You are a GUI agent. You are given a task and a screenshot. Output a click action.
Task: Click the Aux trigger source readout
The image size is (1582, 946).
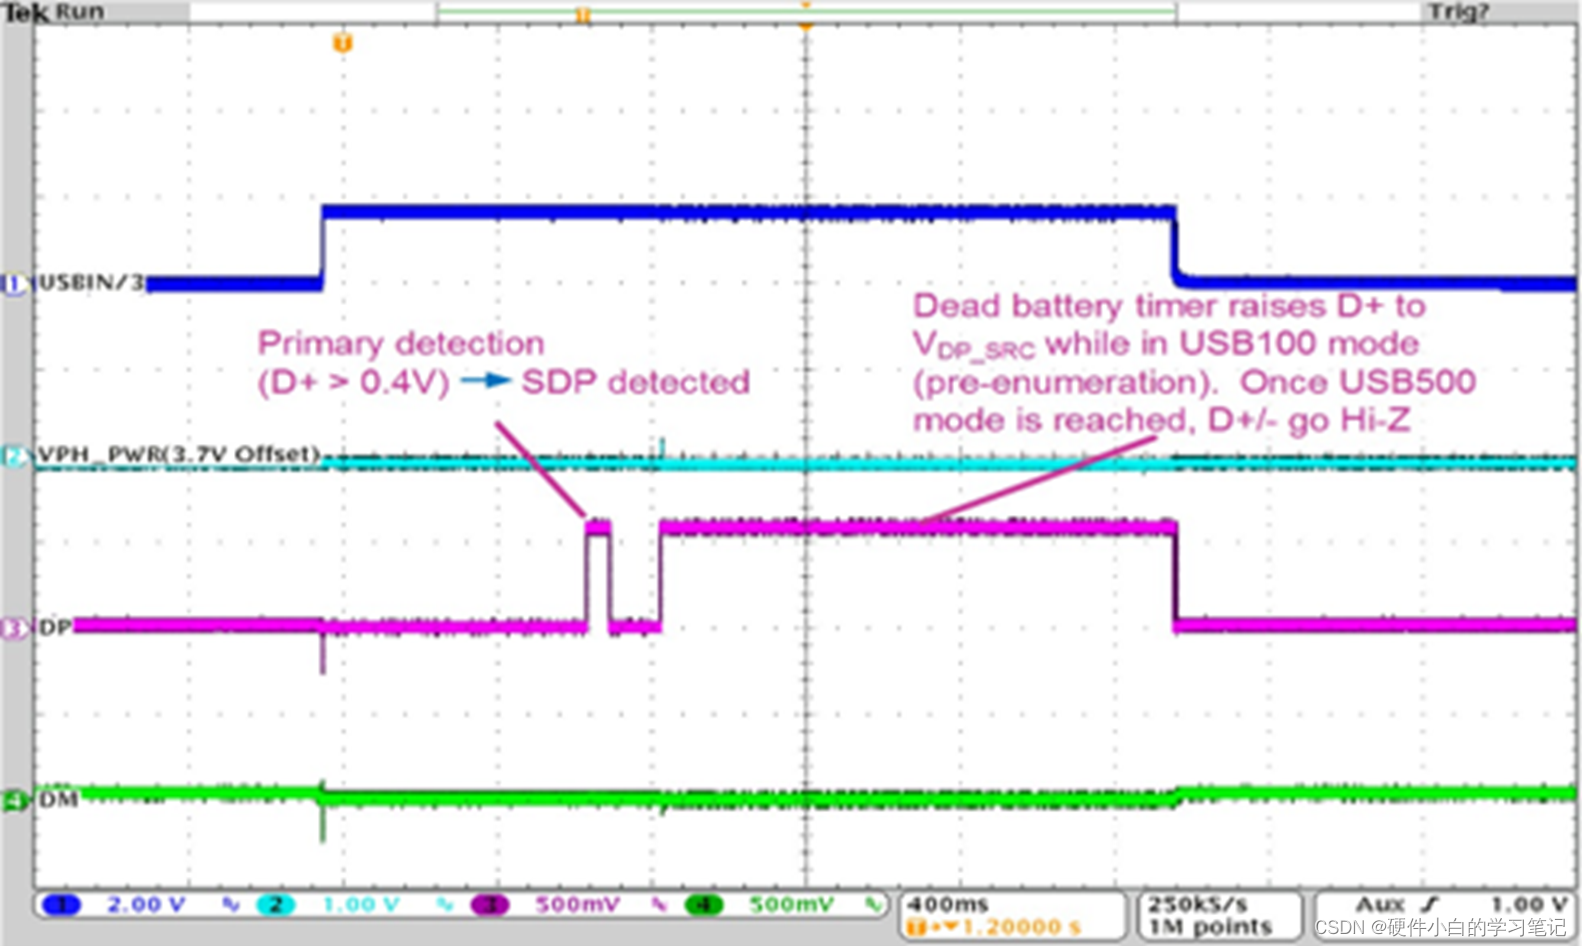tap(1379, 905)
